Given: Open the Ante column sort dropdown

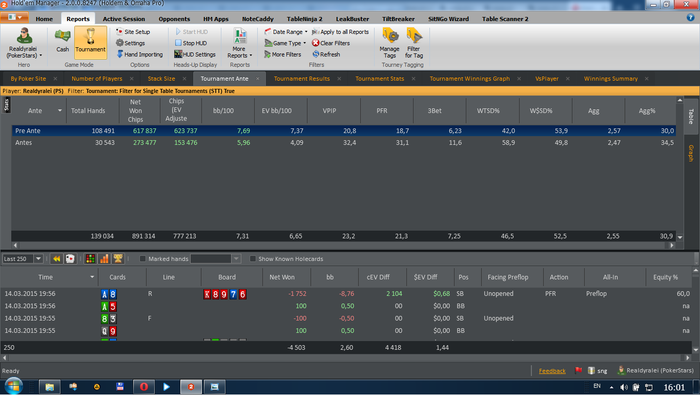Looking at the screenshot, I should [60, 111].
